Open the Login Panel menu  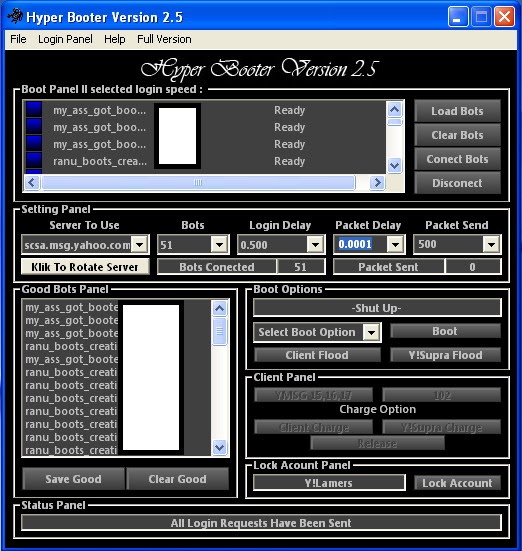coord(65,39)
